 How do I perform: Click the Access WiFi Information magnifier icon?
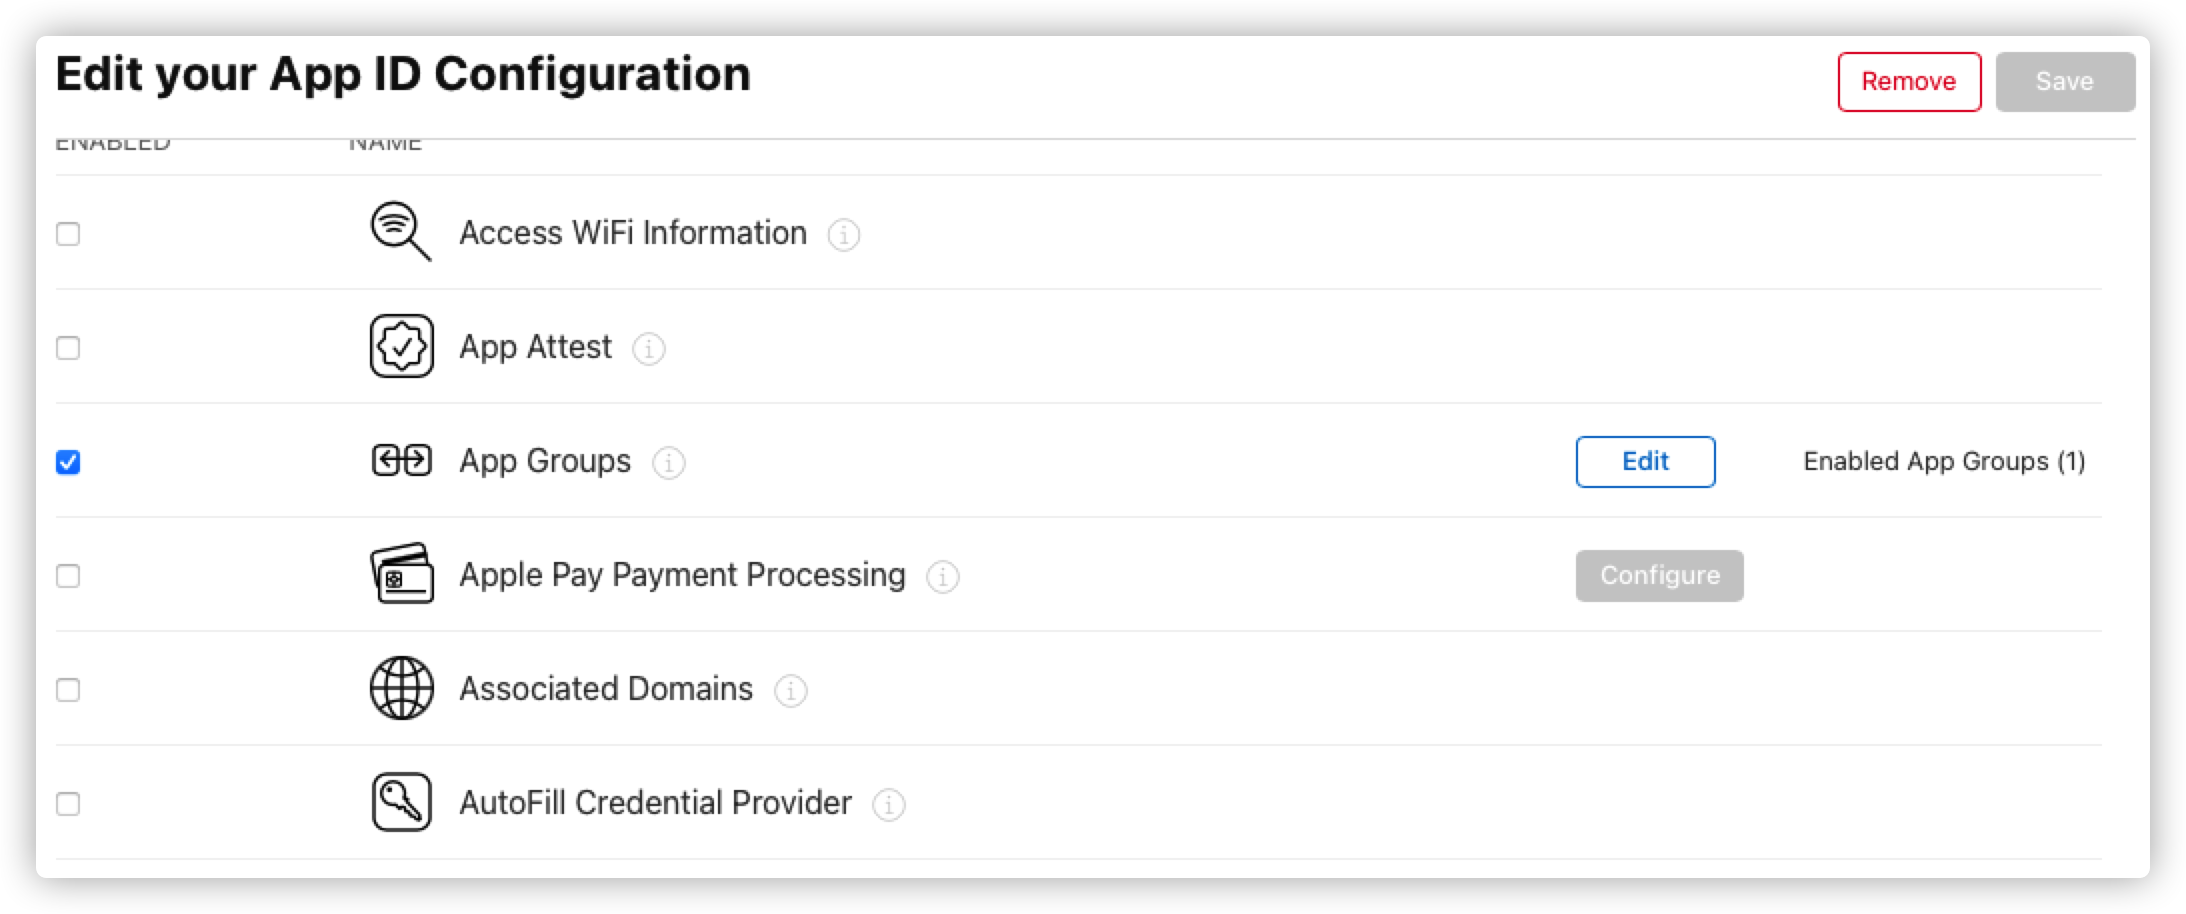400,232
